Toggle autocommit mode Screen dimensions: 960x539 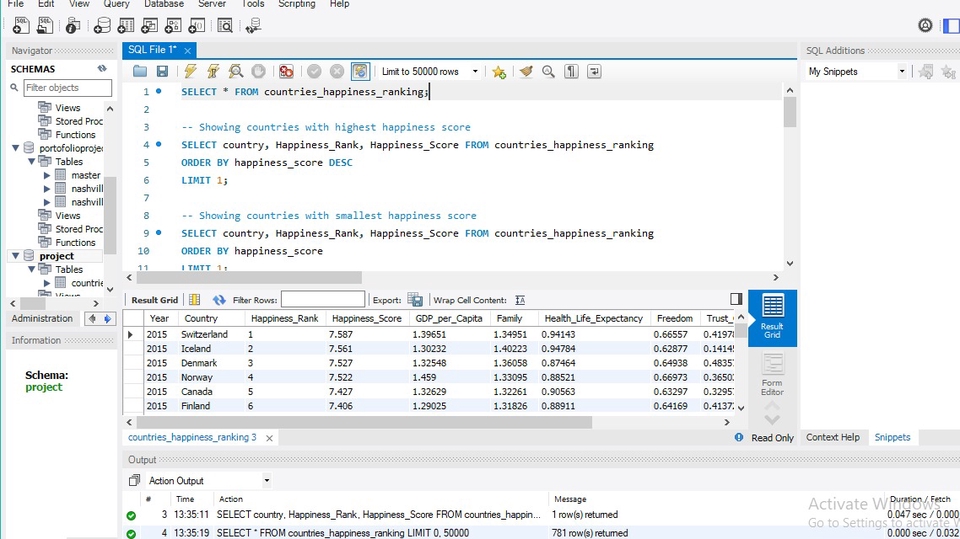[360, 72]
